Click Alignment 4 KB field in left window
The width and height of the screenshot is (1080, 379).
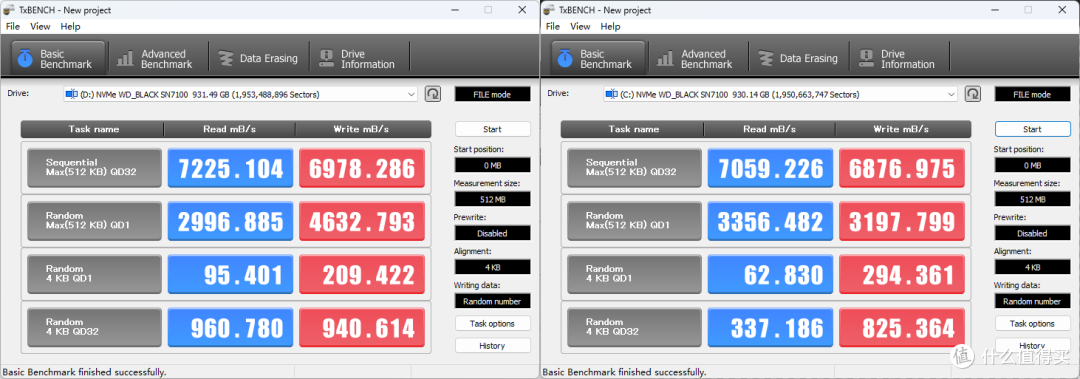click(492, 267)
